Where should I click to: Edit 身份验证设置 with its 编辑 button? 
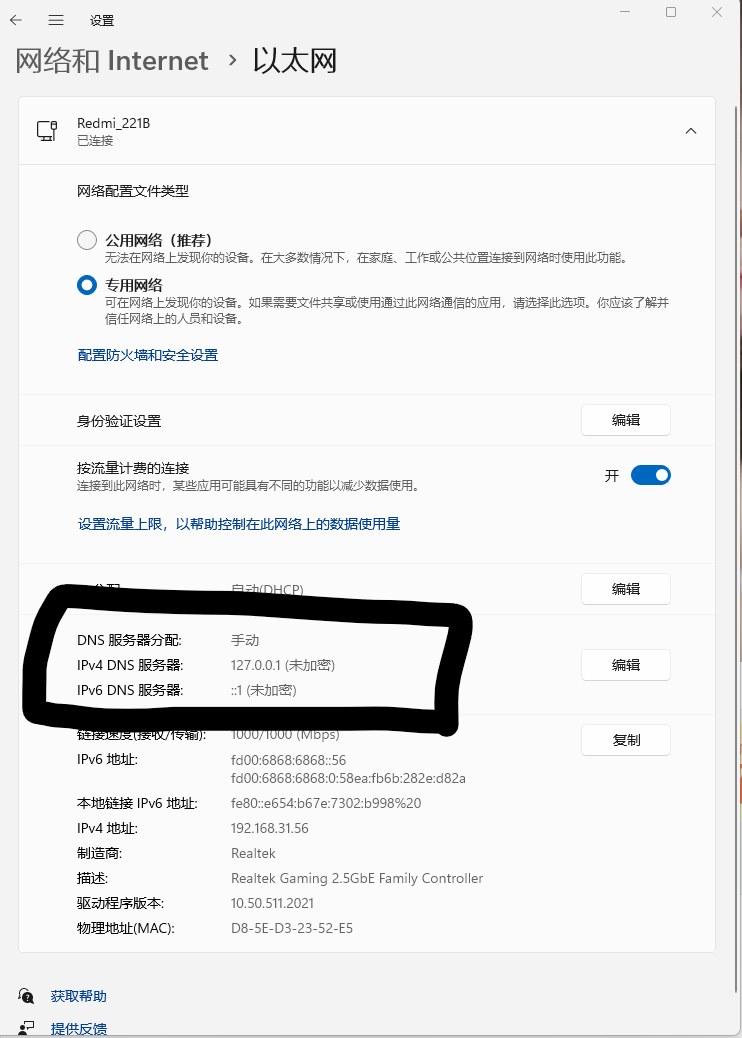coord(626,420)
